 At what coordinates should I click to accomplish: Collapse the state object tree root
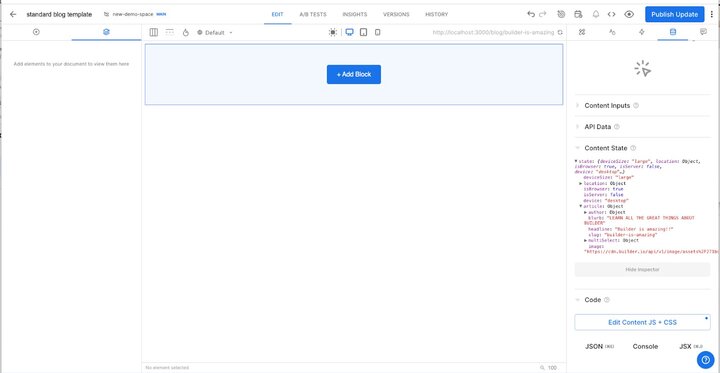point(576,161)
